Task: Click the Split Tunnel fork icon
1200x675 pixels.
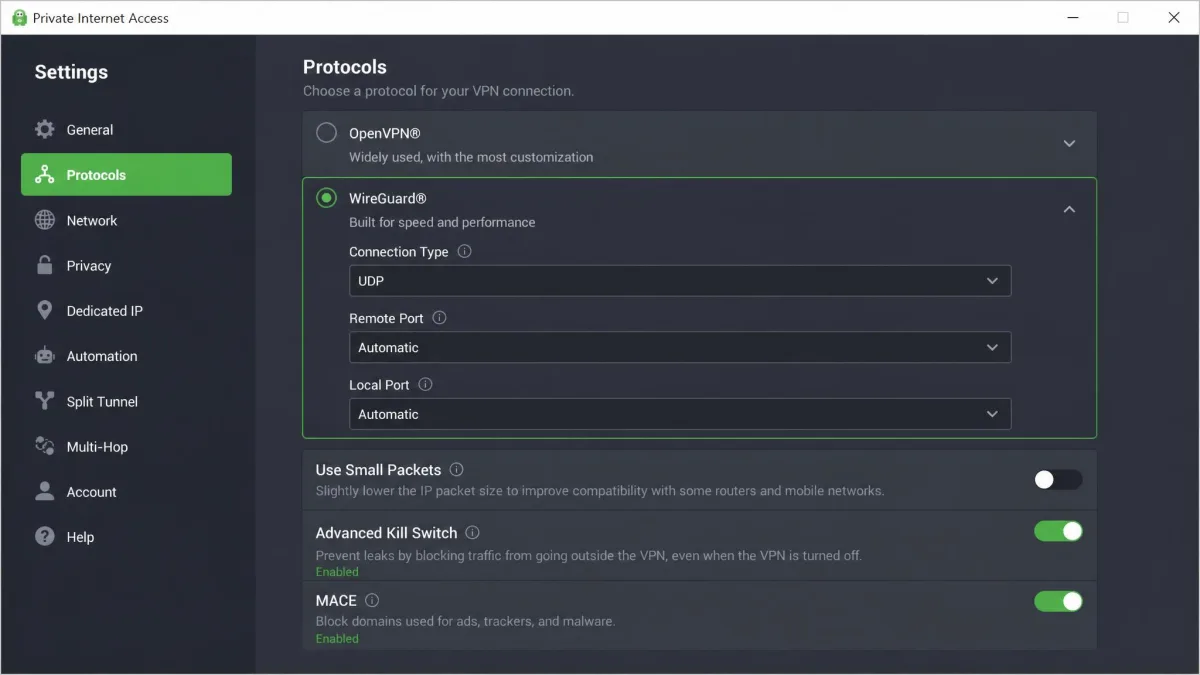Action: (45, 401)
